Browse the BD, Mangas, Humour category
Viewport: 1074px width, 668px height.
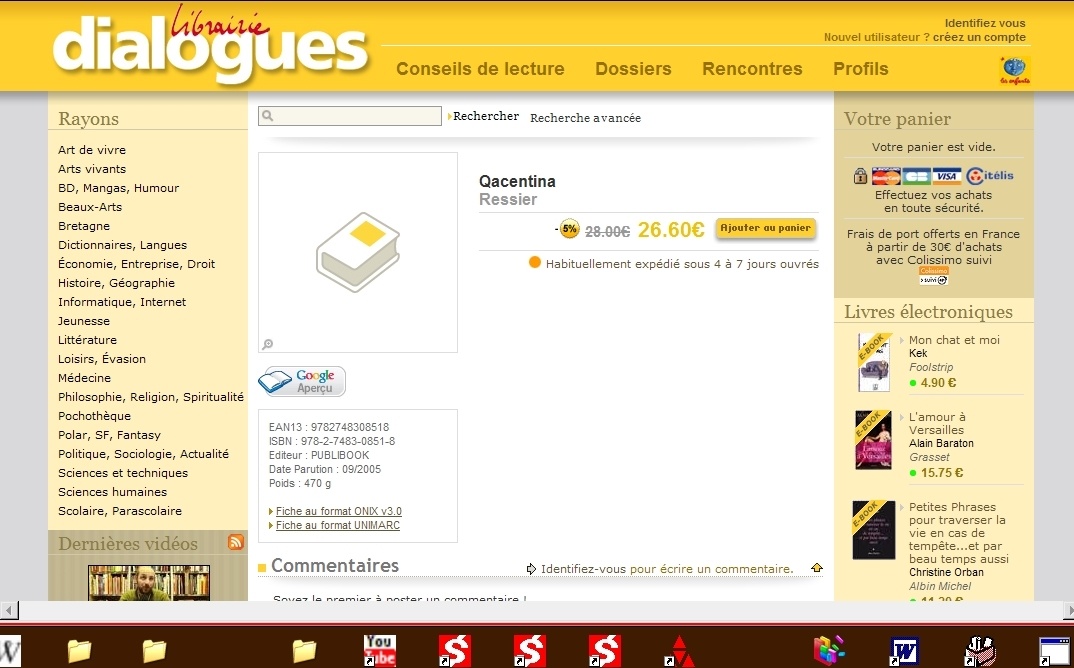pos(118,188)
